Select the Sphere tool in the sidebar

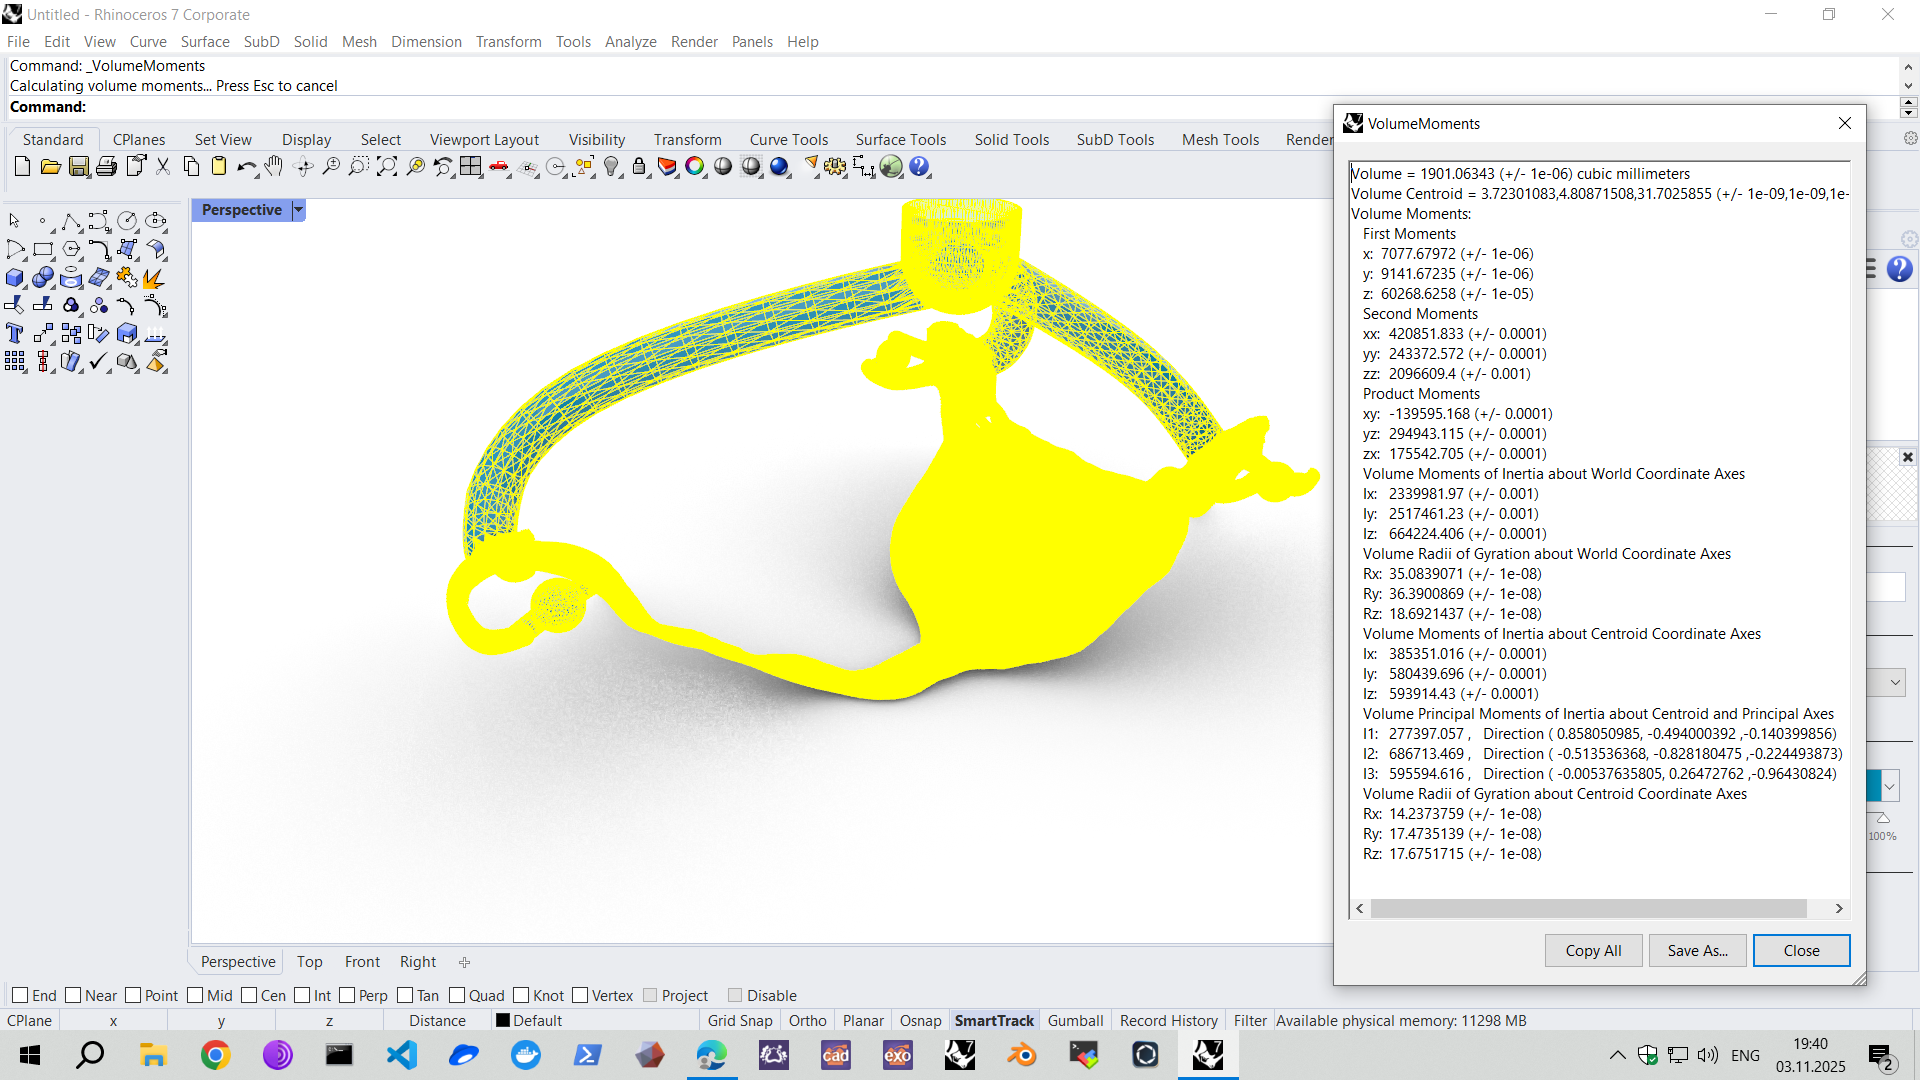[43, 277]
